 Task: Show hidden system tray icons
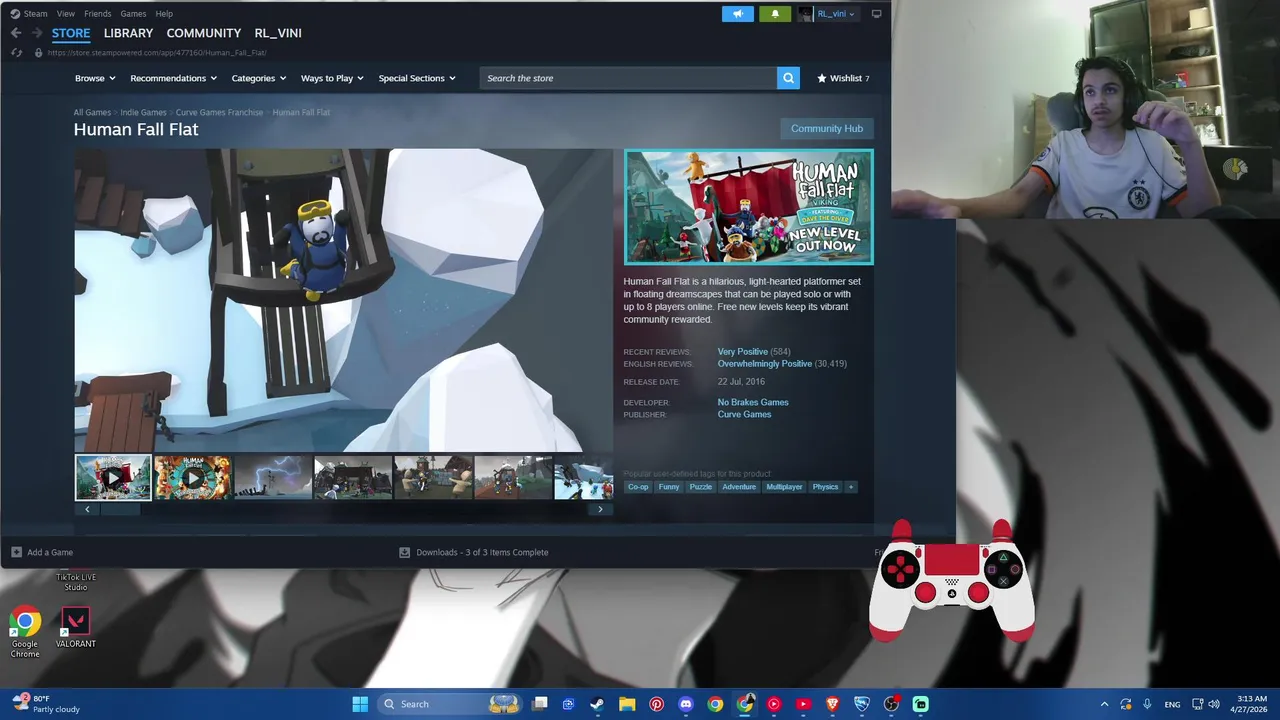(1104, 704)
